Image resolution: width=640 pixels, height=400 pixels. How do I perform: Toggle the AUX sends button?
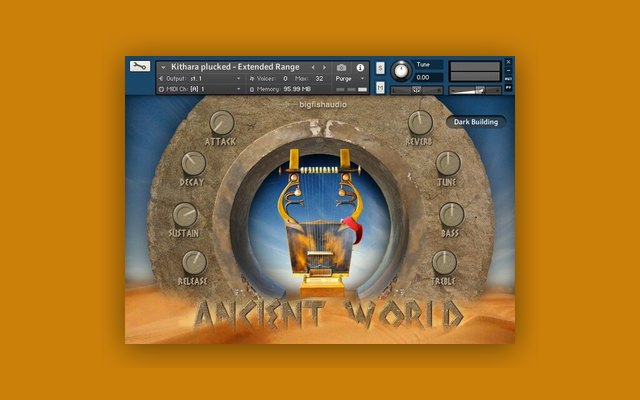coord(509,79)
